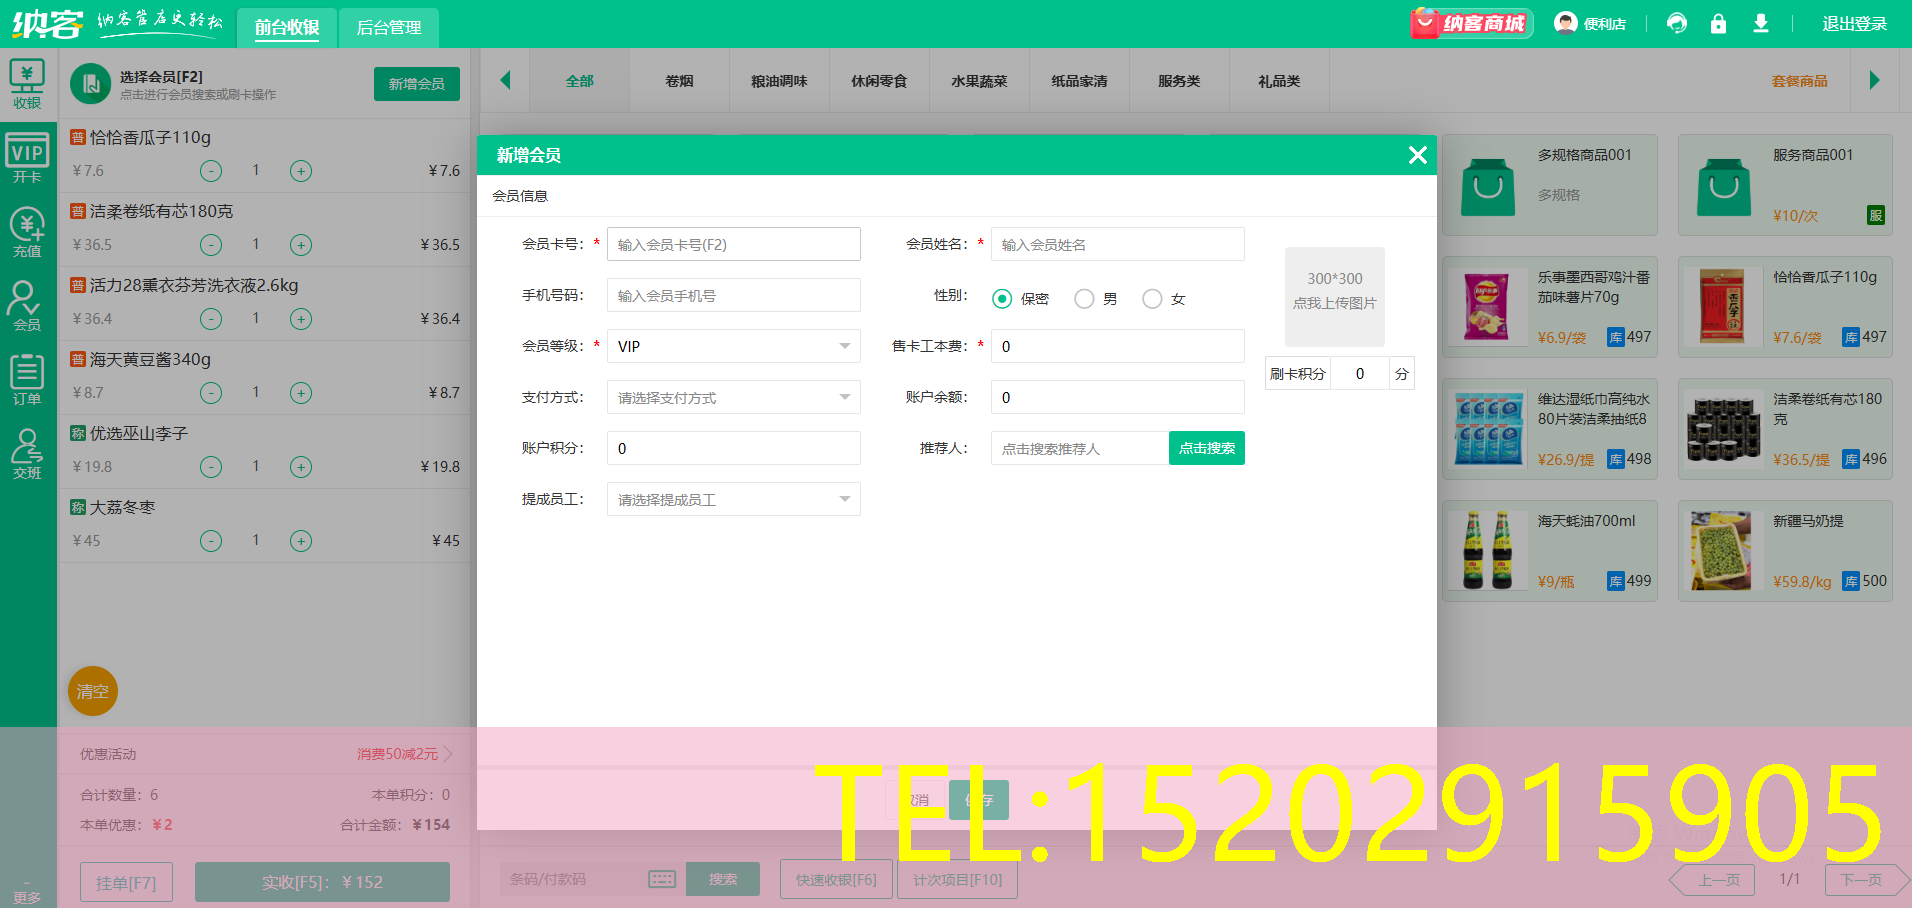The width and height of the screenshot is (1912, 908).
Task: Click the 账户积分 input field
Action: click(x=734, y=448)
